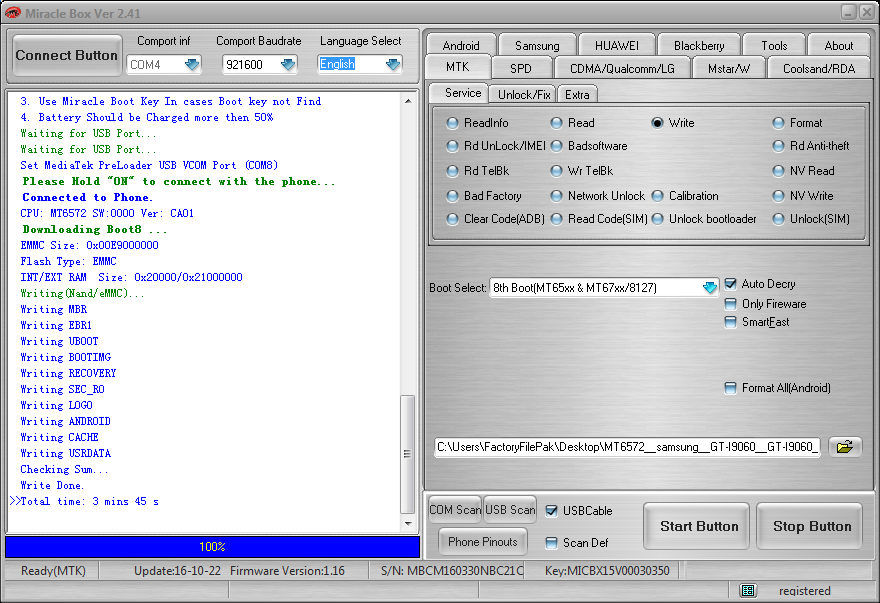This screenshot has height=603, width=880.
Task: Click the log scrollbar up arrow
Action: [x=408, y=101]
